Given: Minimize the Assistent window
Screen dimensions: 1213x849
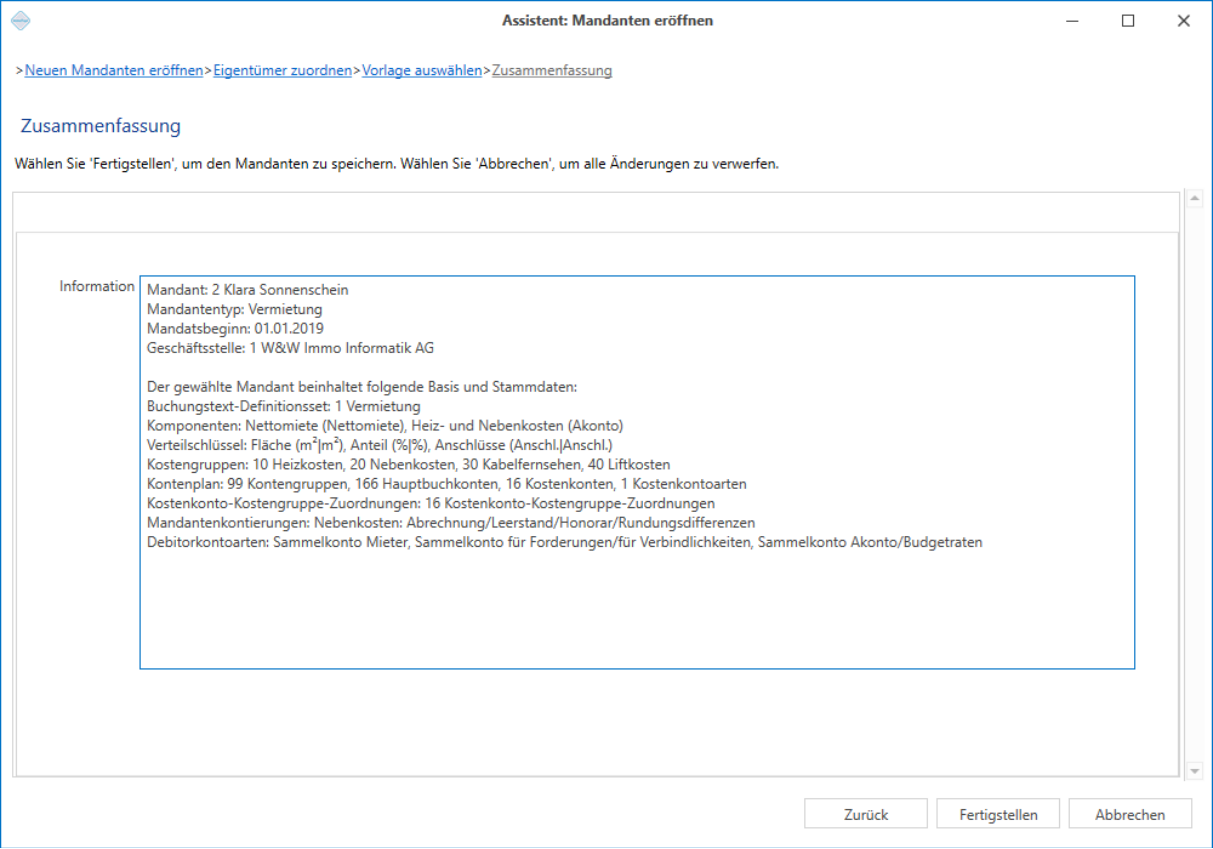Looking at the screenshot, I should pyautogui.click(x=1072, y=20).
